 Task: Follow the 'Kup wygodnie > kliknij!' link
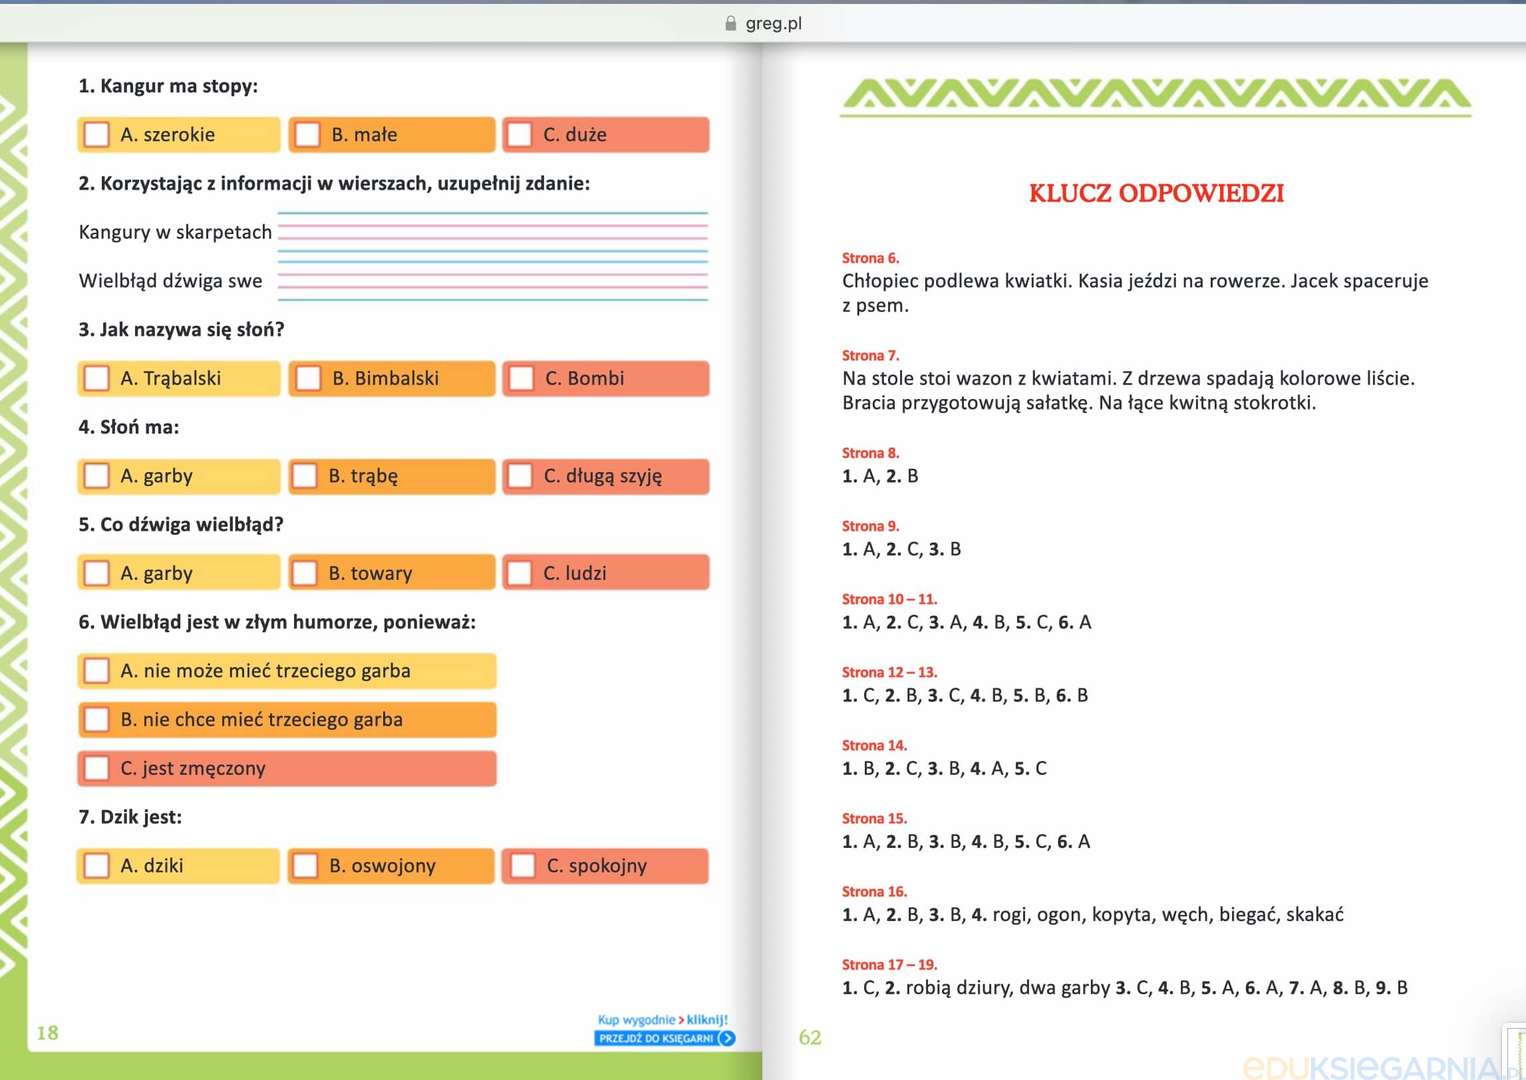pyautogui.click(x=663, y=1020)
